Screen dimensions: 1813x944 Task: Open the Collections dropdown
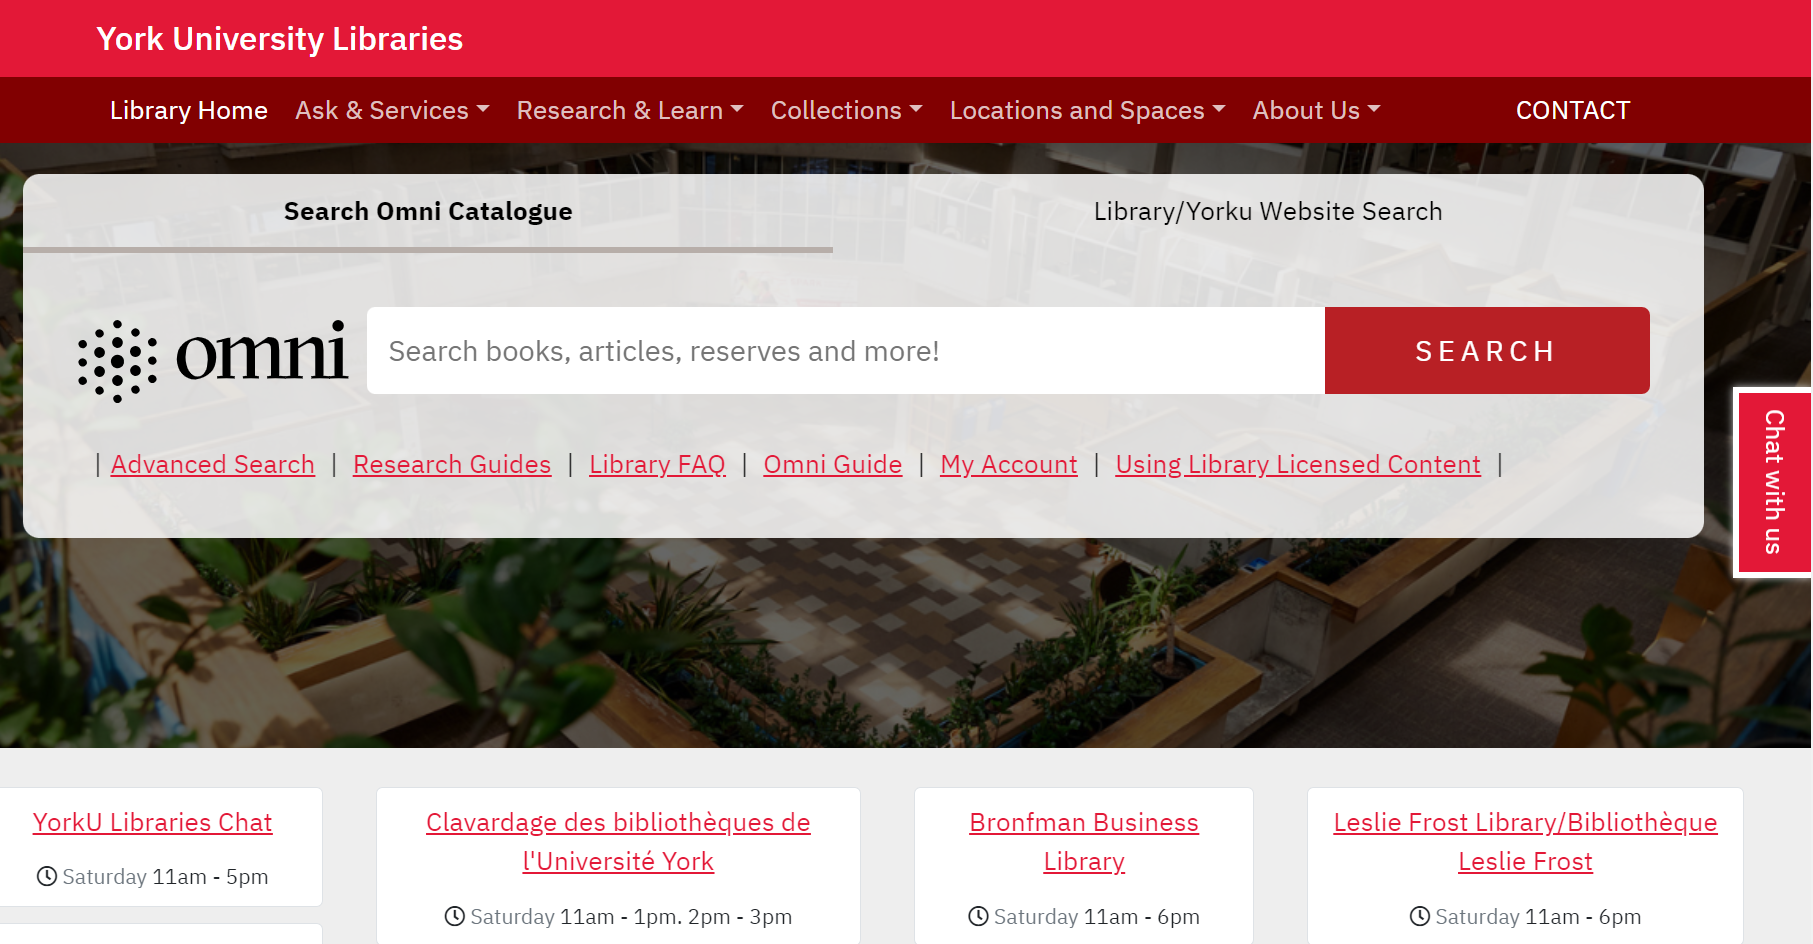click(846, 110)
